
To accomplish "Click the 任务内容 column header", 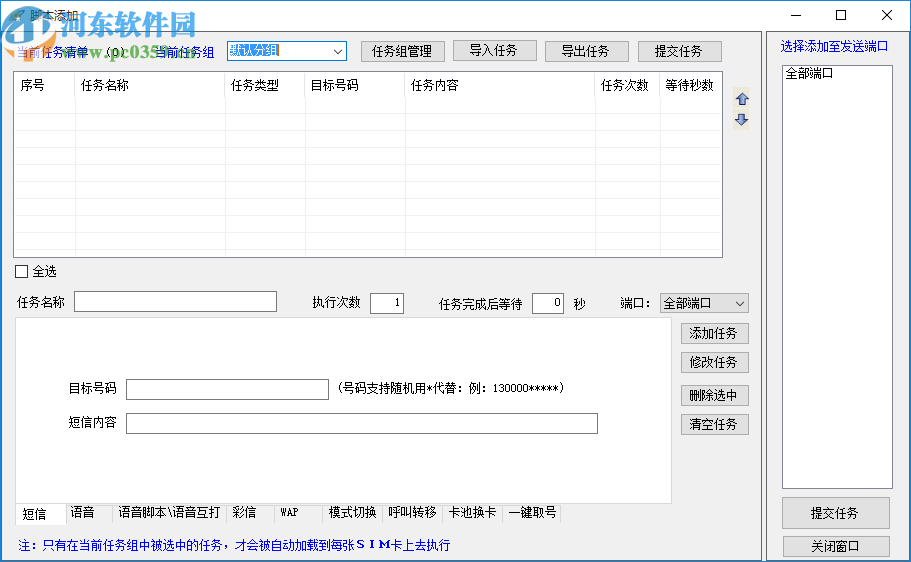I will (500, 85).
